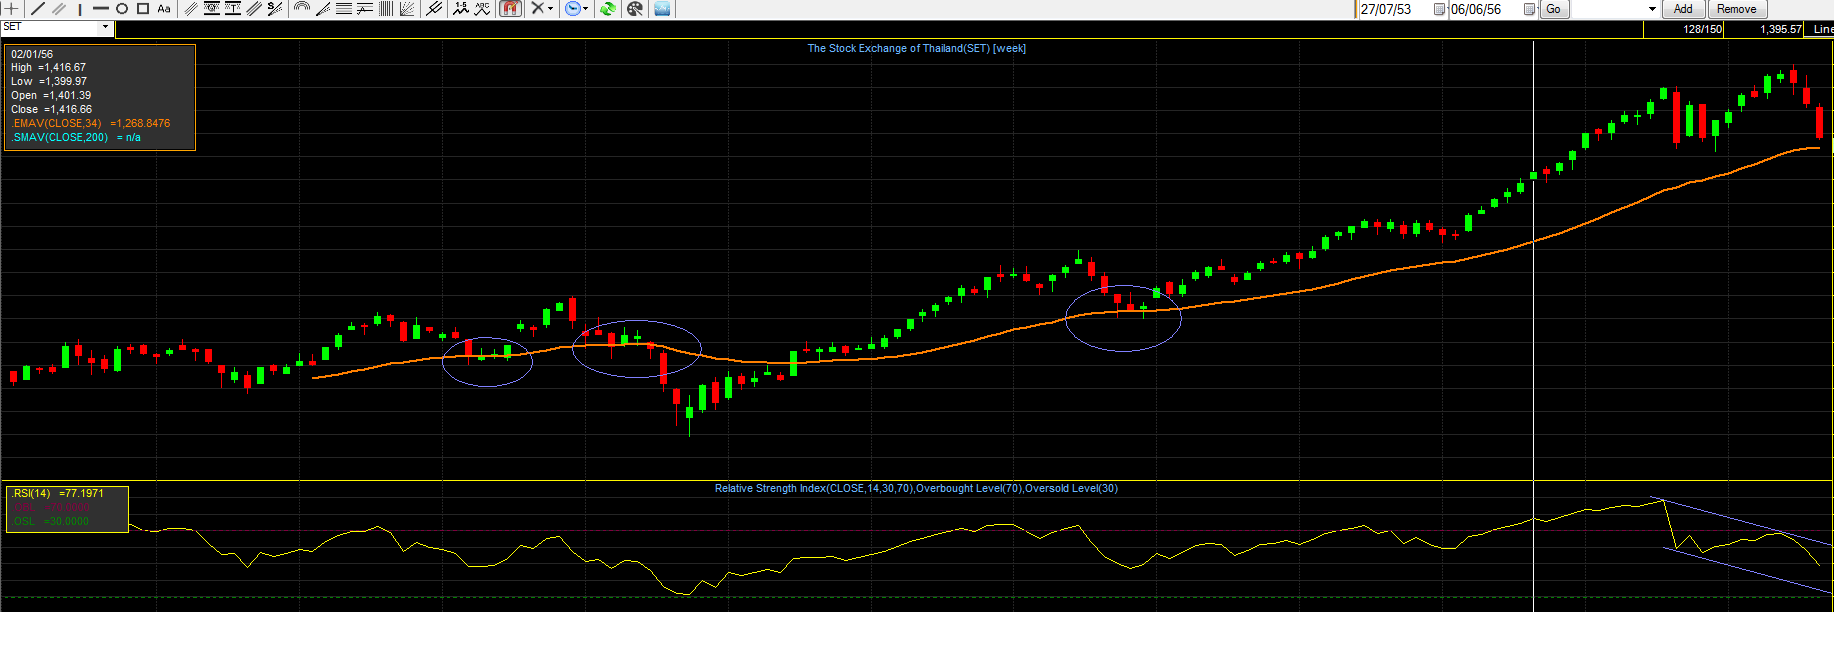Click the blue clock period icon
The height and width of the screenshot is (648, 1834).
tap(572, 9)
